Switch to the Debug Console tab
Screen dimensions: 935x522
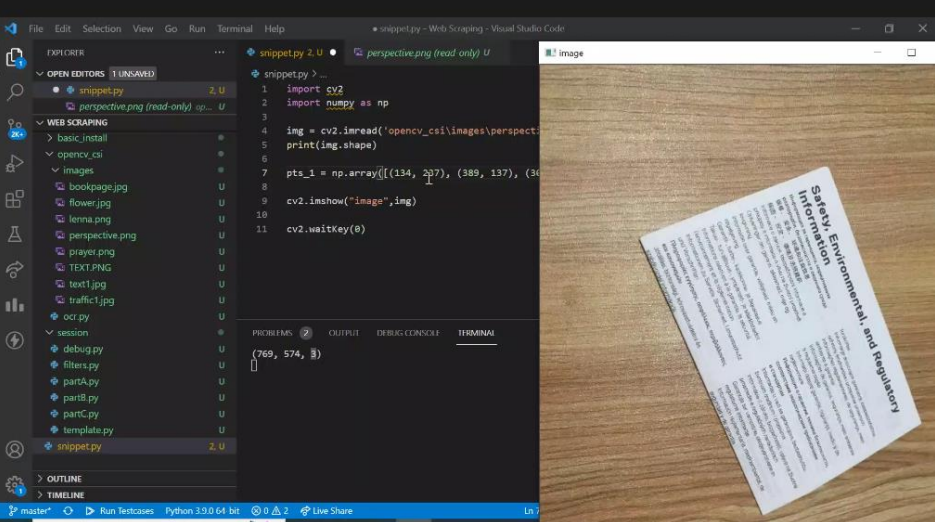tap(407, 333)
